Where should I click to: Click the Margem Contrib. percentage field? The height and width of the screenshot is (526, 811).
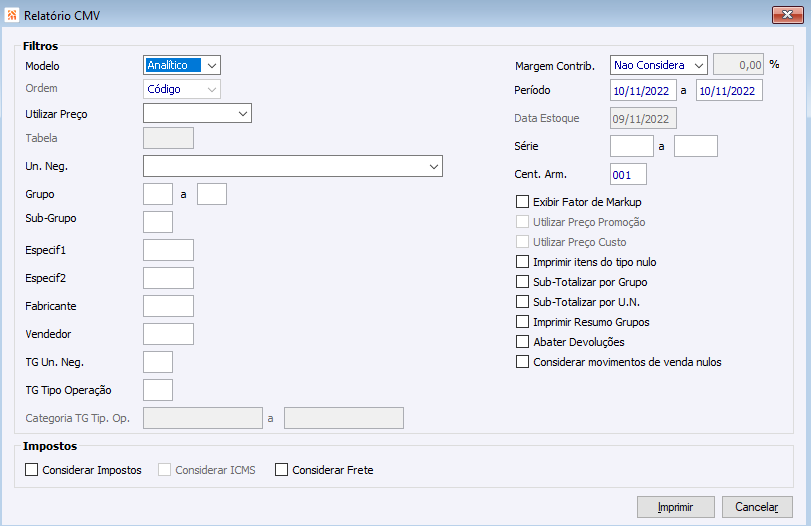(738, 65)
